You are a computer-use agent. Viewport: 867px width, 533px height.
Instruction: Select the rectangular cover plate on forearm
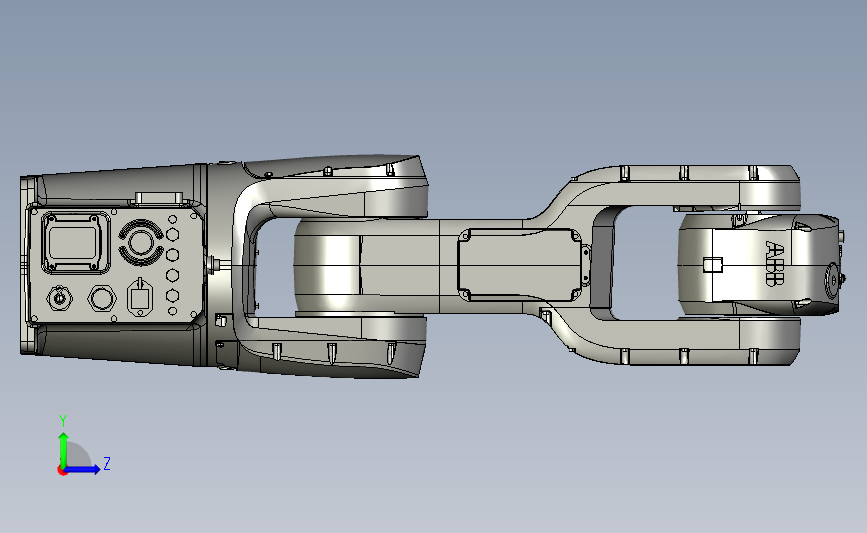(x=520, y=264)
